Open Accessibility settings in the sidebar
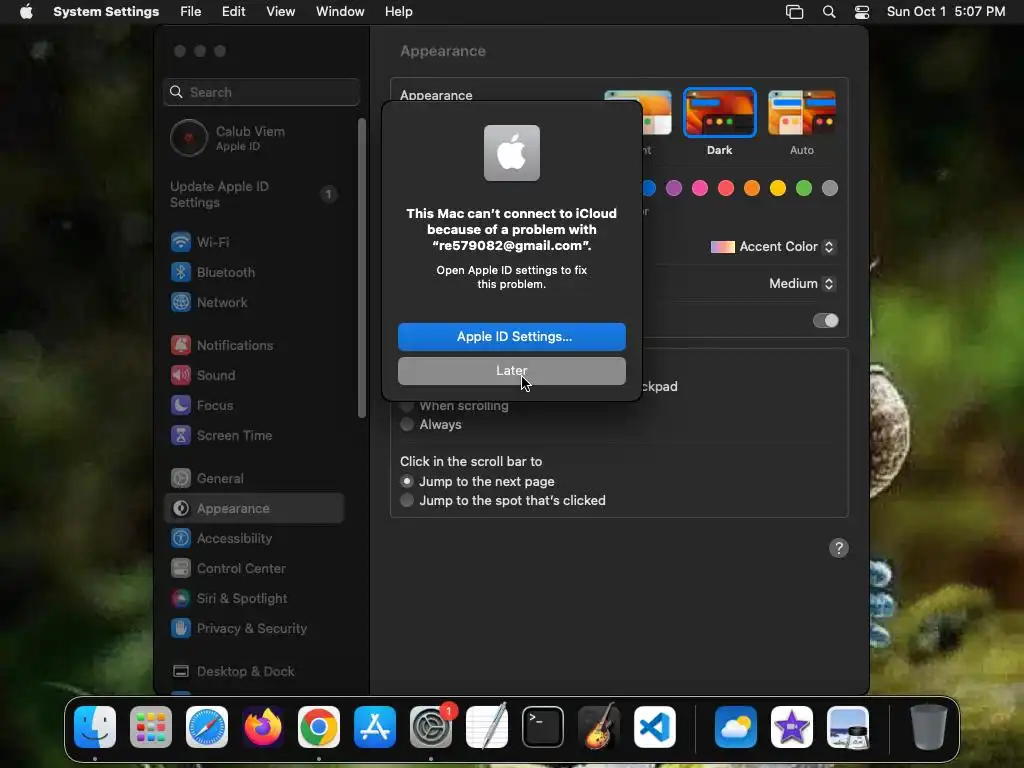1024x768 pixels. (x=254, y=539)
